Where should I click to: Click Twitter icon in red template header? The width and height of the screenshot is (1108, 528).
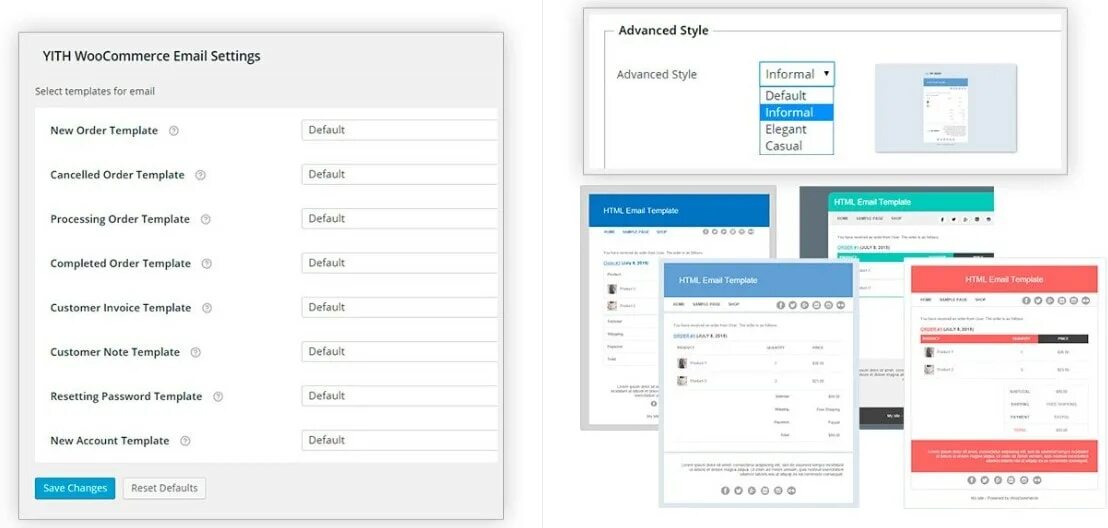coord(1039,300)
